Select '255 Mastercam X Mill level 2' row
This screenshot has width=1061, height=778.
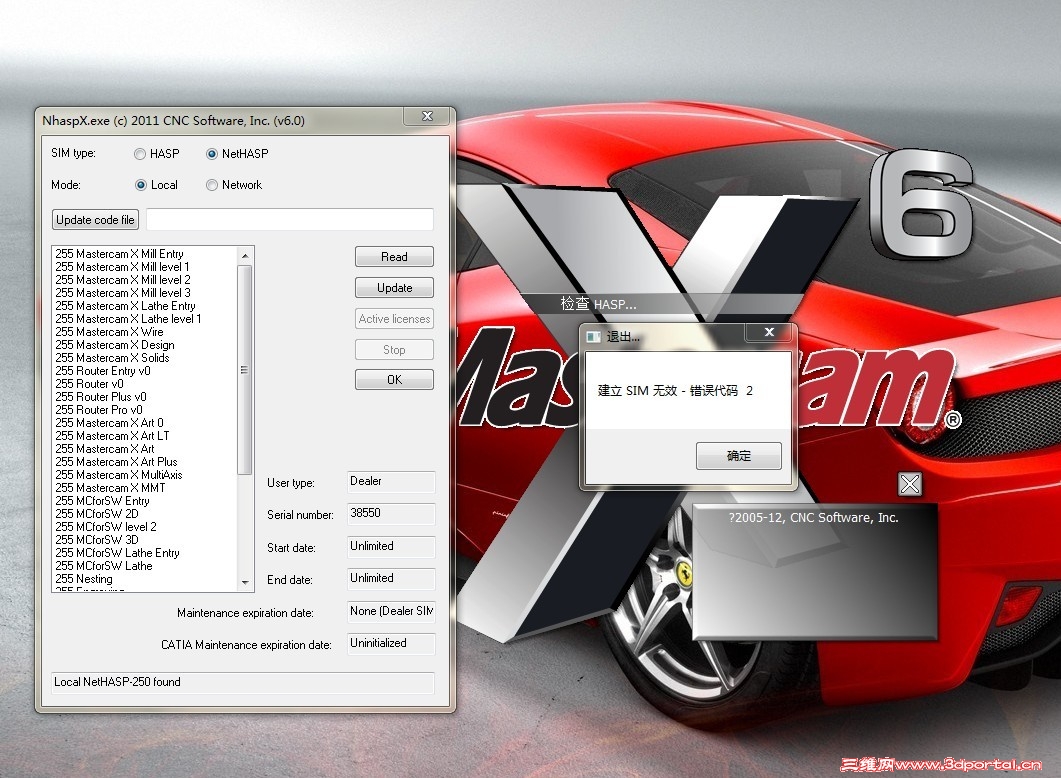click(145, 280)
